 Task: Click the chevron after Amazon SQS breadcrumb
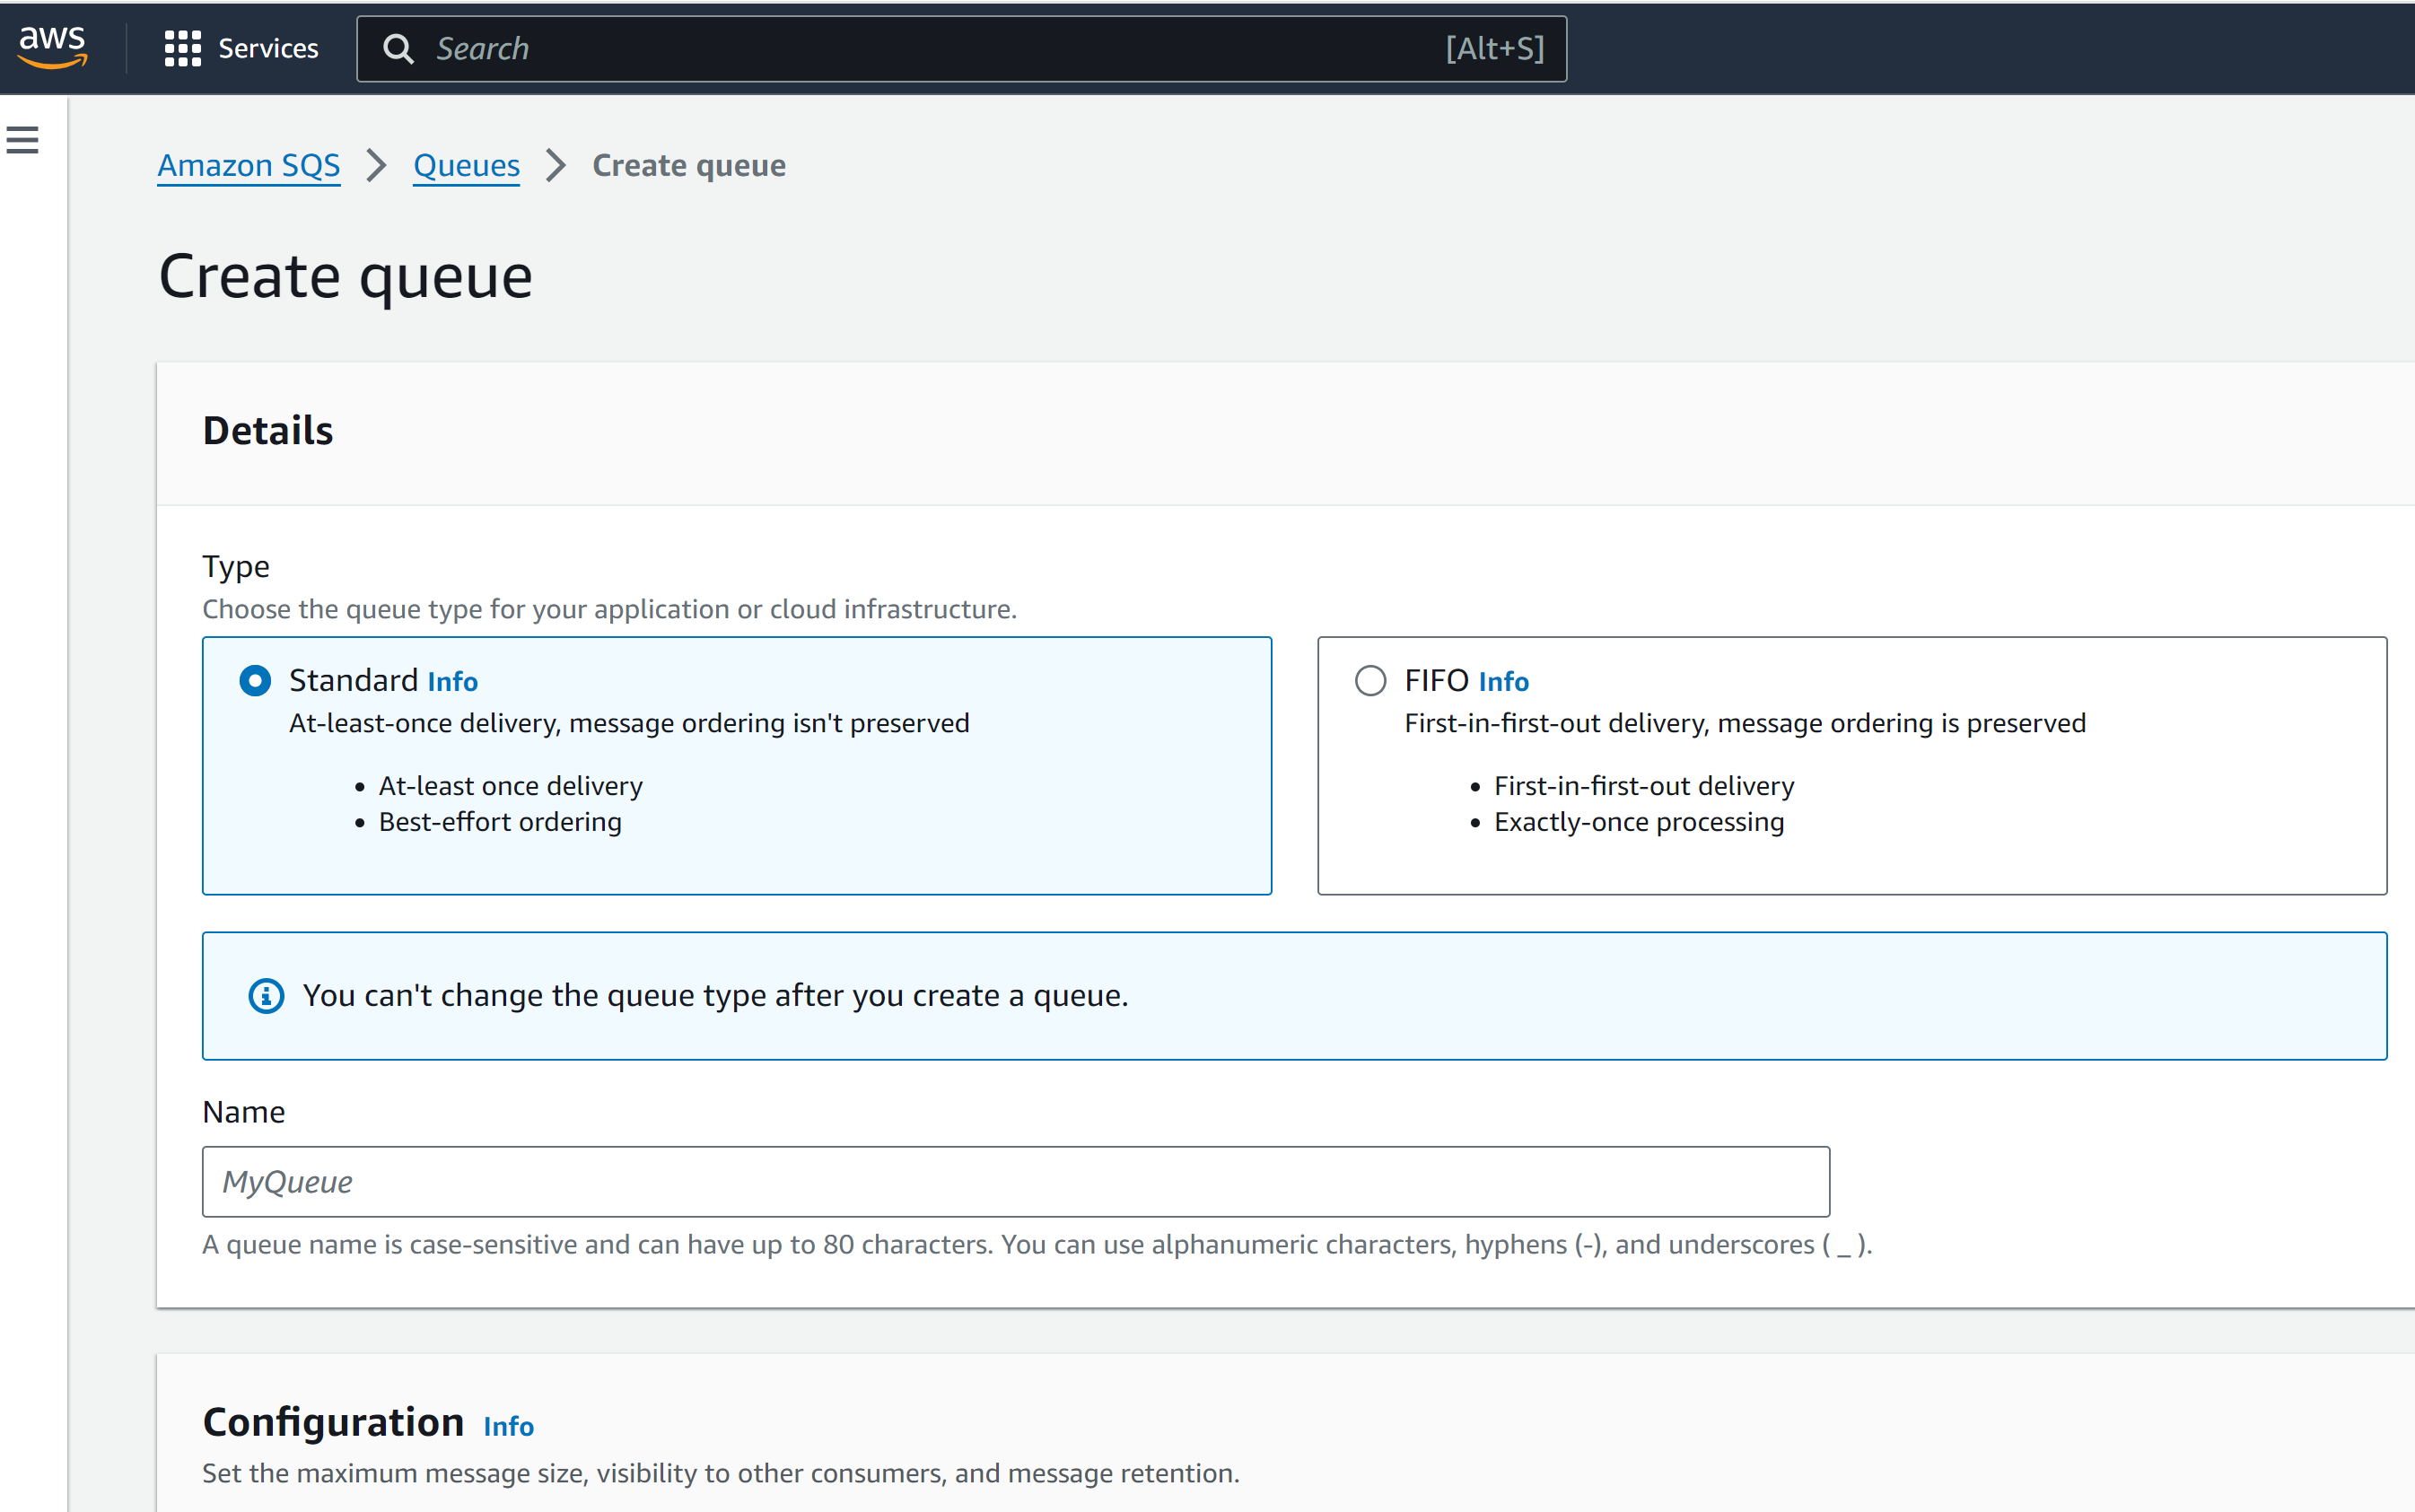pos(376,165)
